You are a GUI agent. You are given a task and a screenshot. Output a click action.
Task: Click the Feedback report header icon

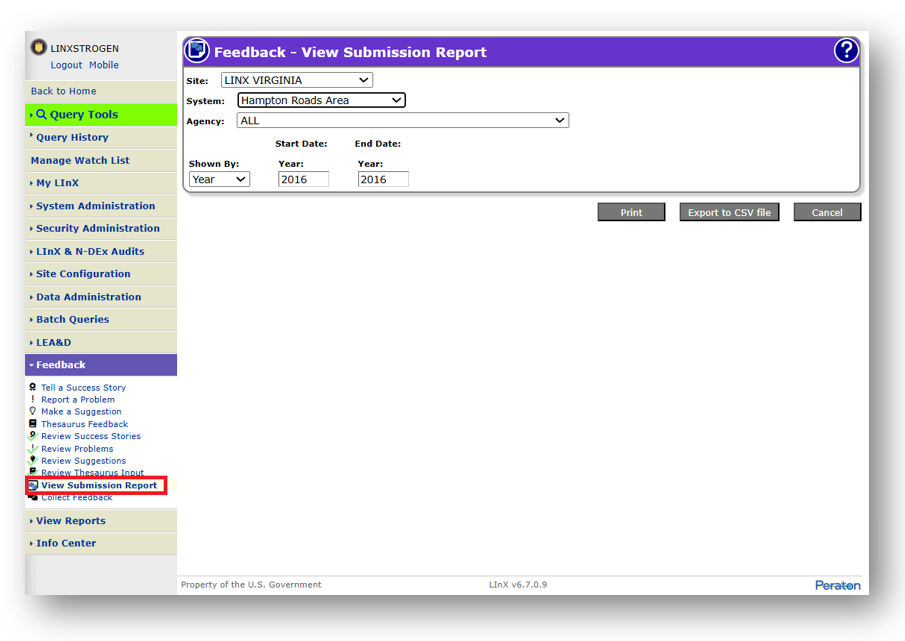(197, 51)
